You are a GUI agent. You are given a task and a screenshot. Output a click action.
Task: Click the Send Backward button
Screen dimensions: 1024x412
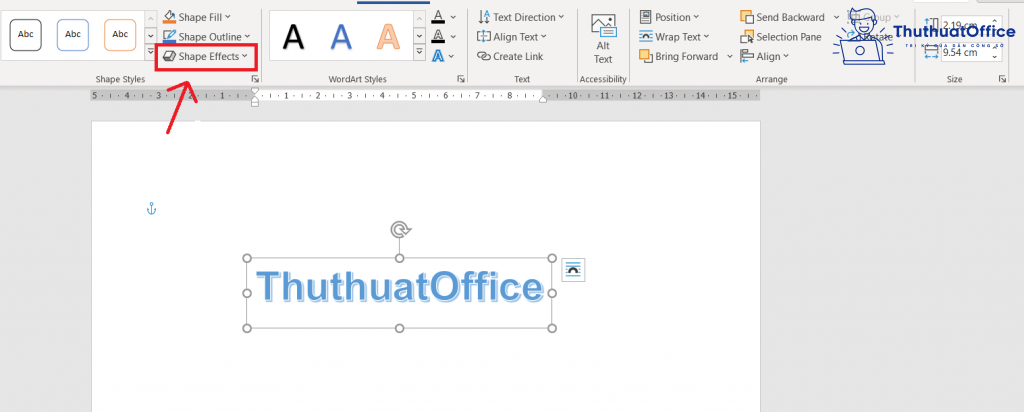[782, 17]
